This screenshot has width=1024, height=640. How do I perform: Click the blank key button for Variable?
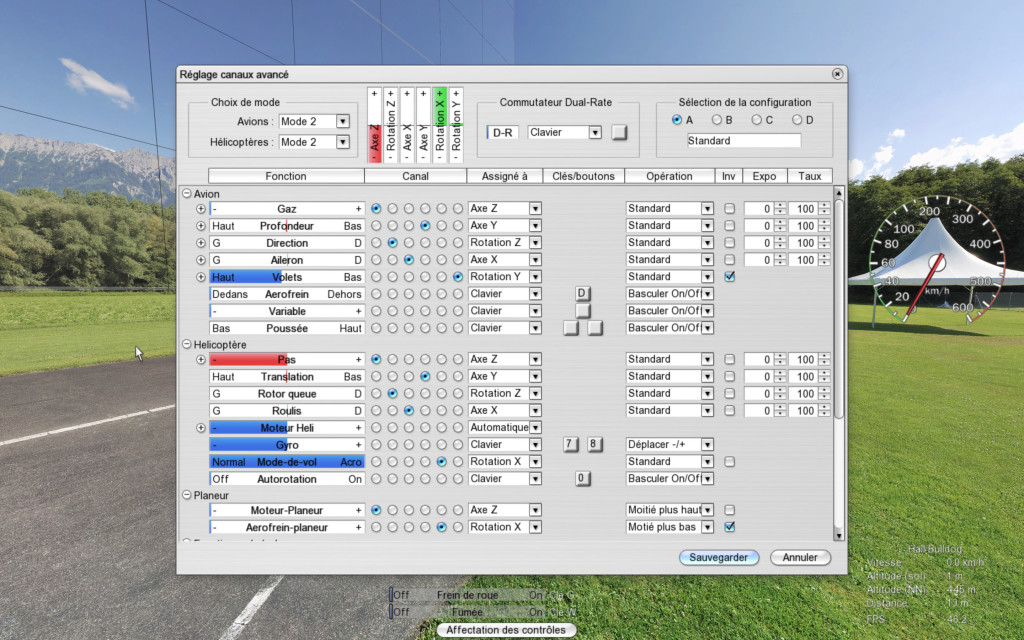(x=582, y=311)
